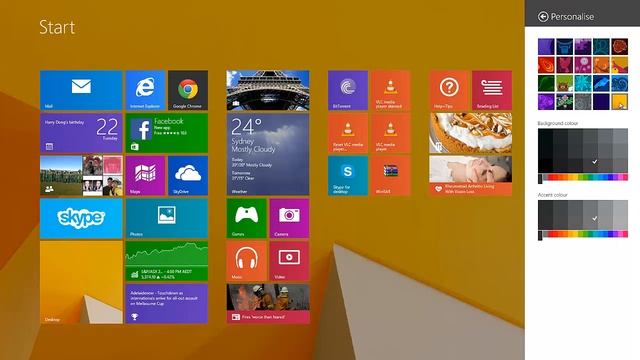The width and height of the screenshot is (640, 360).
Task: Open the Video tile
Action: pyautogui.click(x=289, y=261)
